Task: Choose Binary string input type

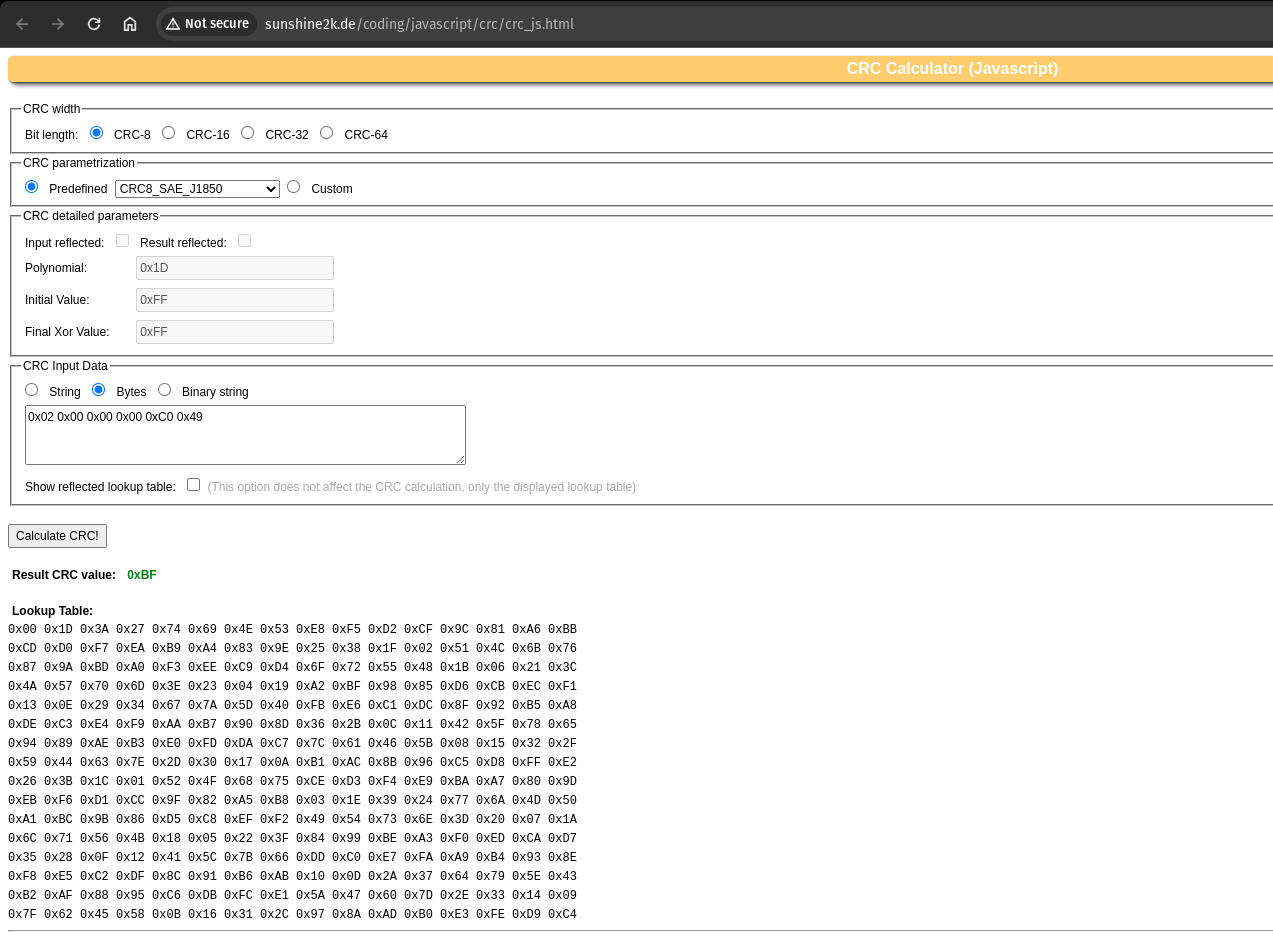Action: pos(164,390)
